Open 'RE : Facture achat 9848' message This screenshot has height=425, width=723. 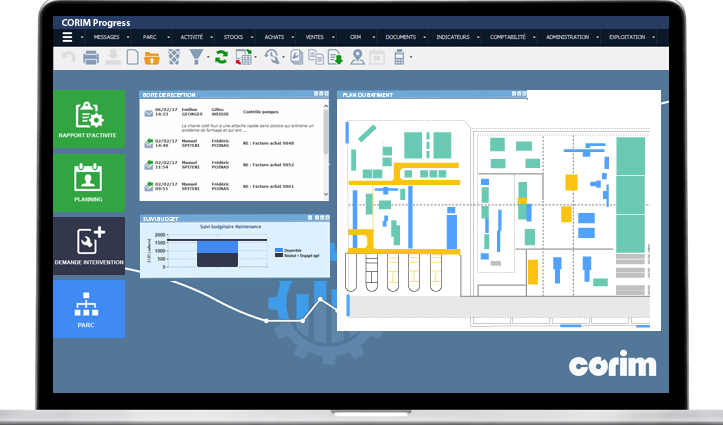(268, 143)
